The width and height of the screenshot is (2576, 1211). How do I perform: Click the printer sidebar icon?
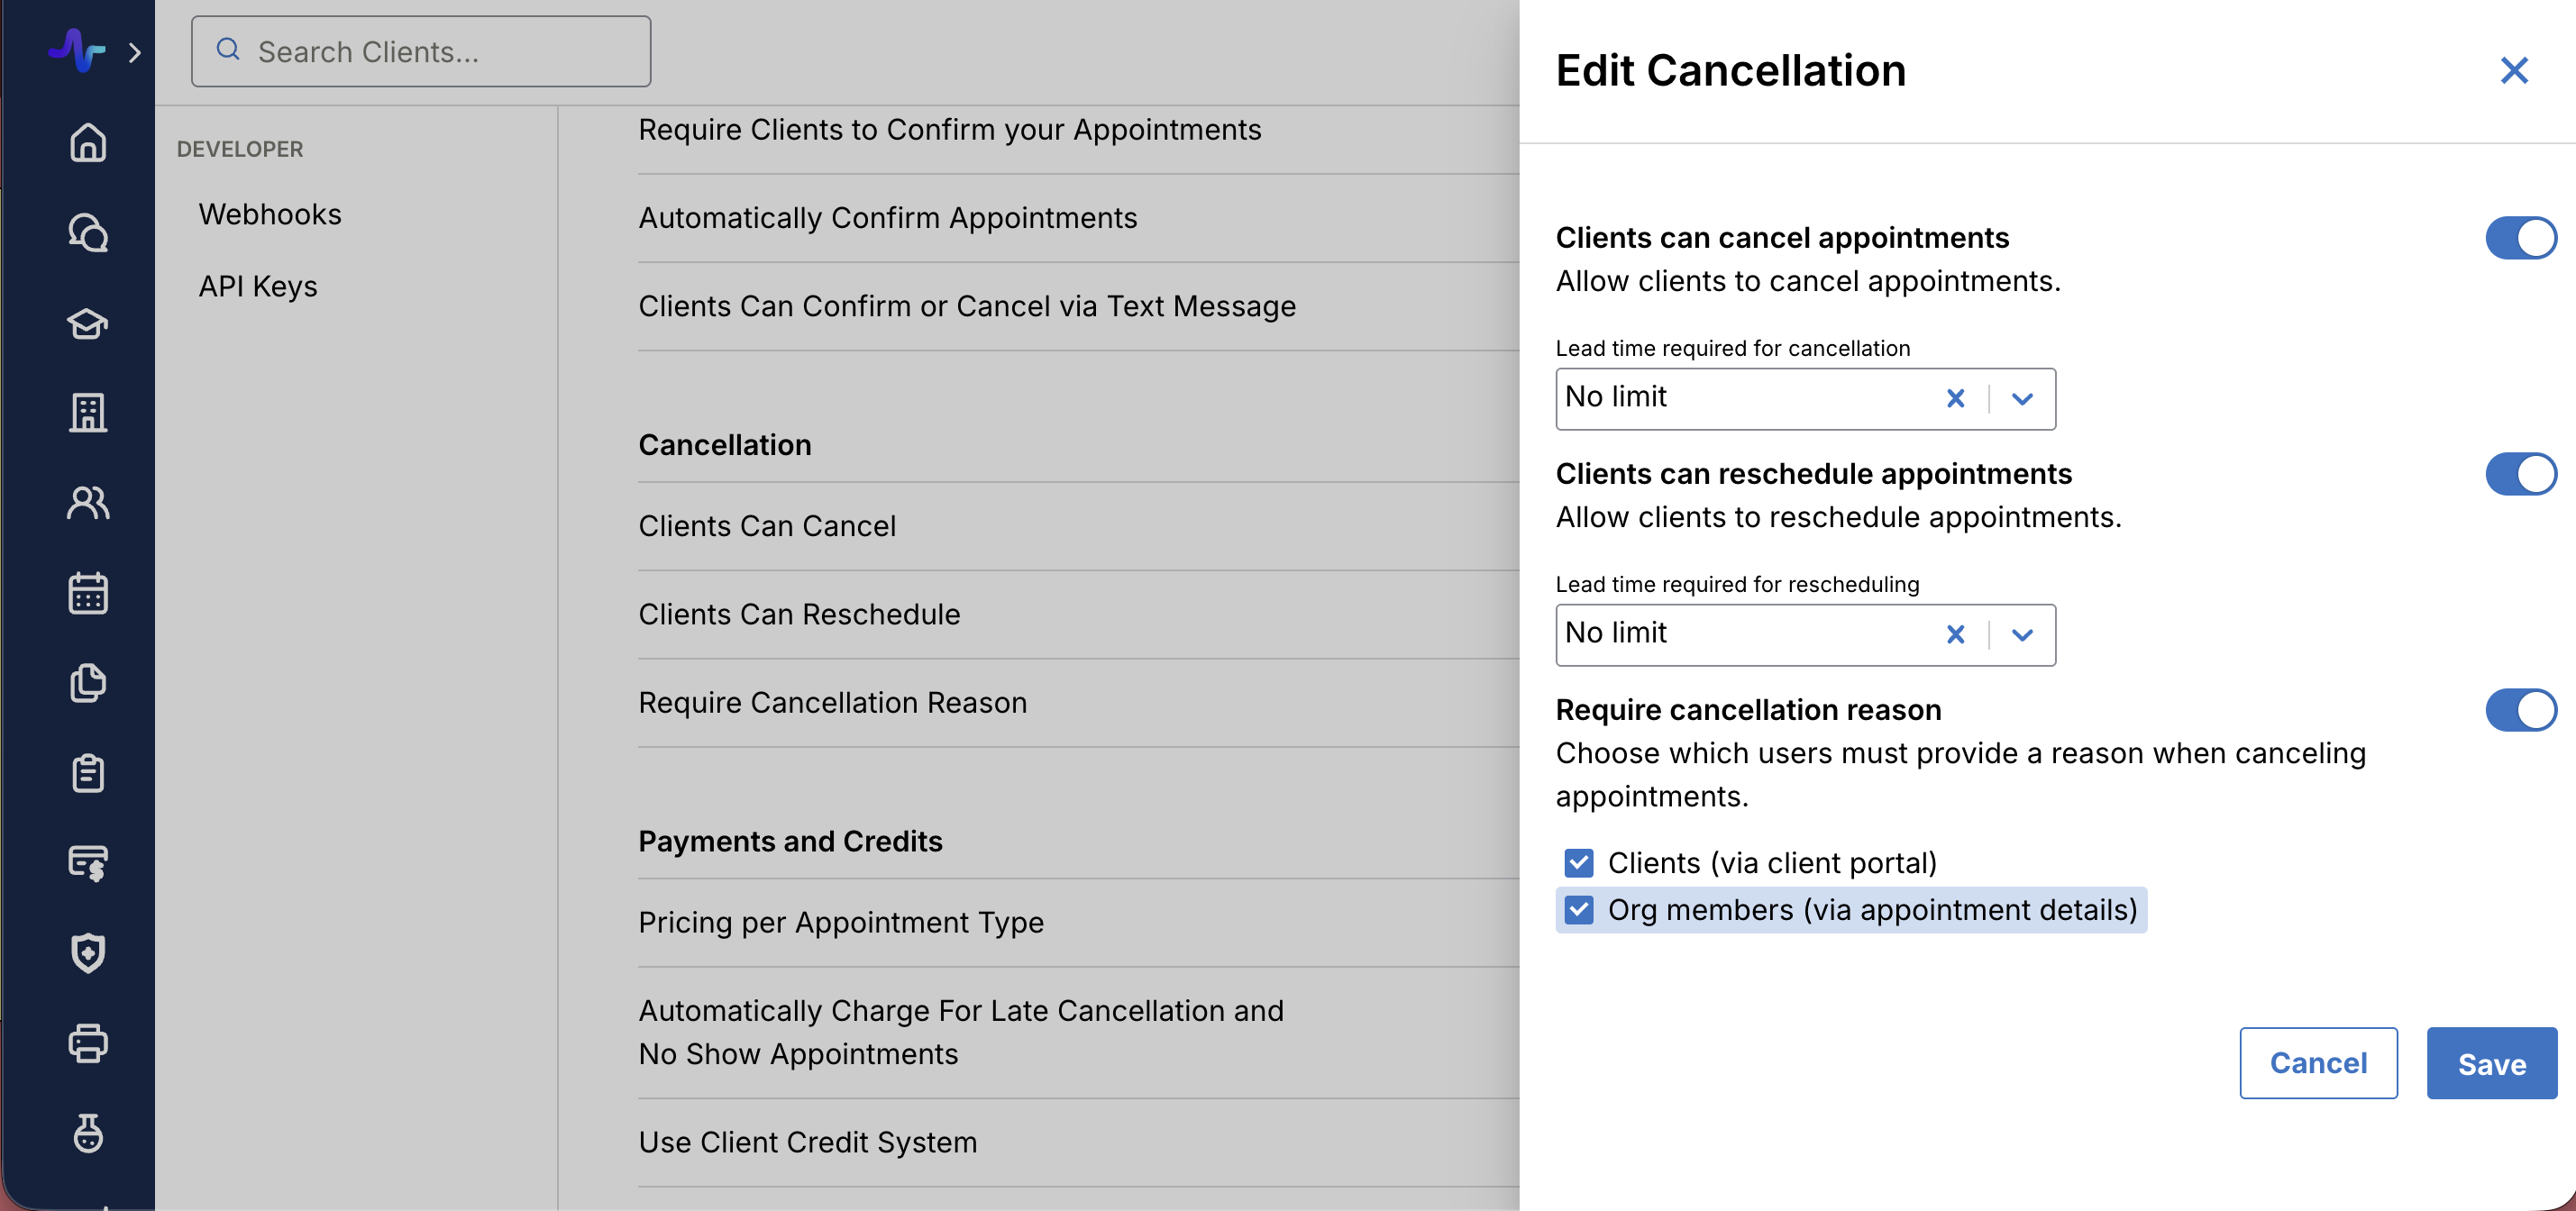(x=88, y=1043)
